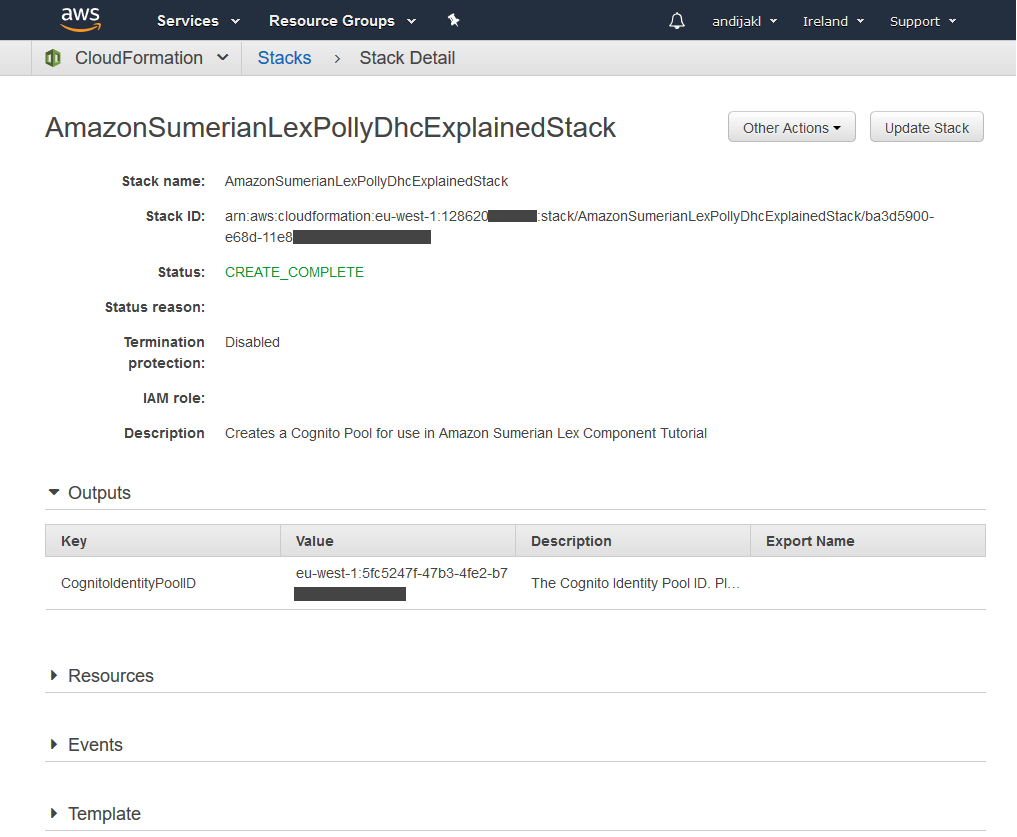Click the Stack Detail breadcrumb text
The width and height of the screenshot is (1017, 837).
[407, 58]
